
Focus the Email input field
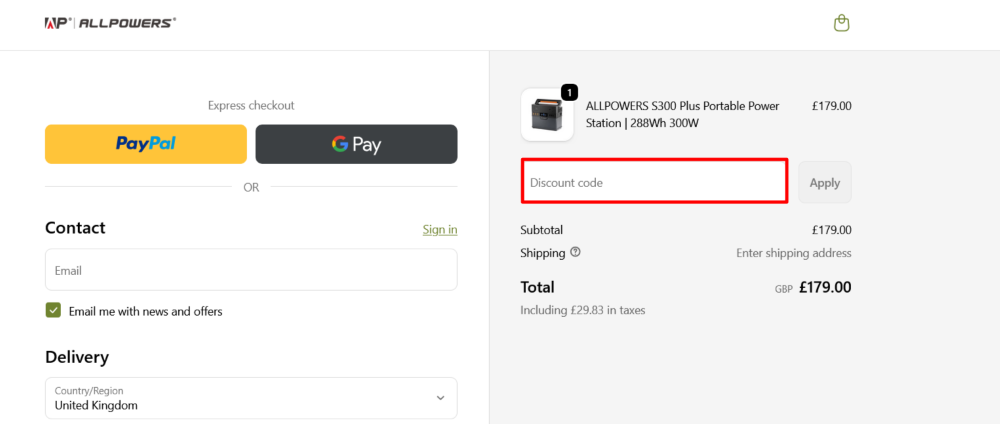251,270
